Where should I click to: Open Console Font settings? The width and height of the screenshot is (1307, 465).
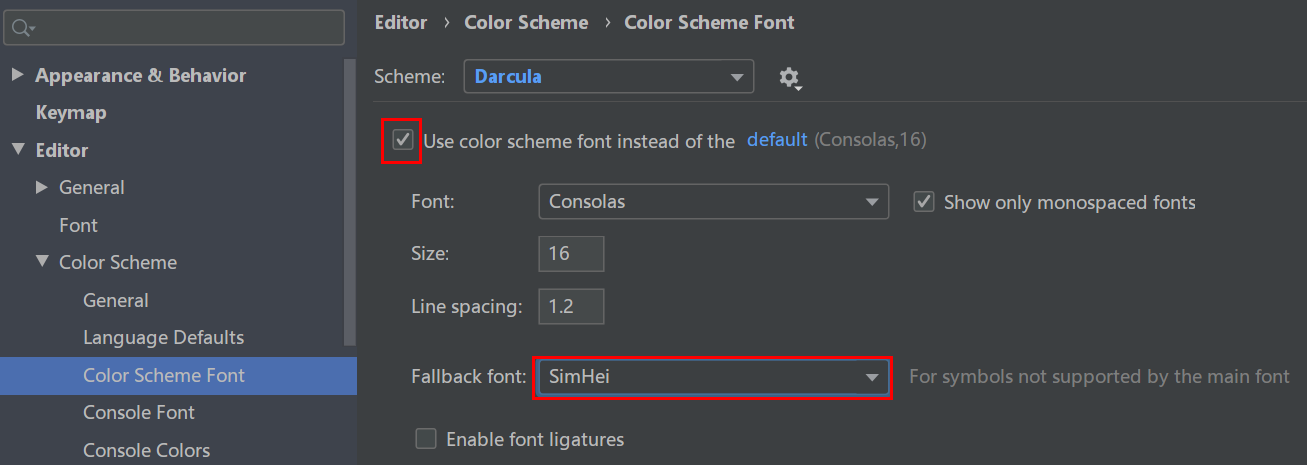[139, 412]
